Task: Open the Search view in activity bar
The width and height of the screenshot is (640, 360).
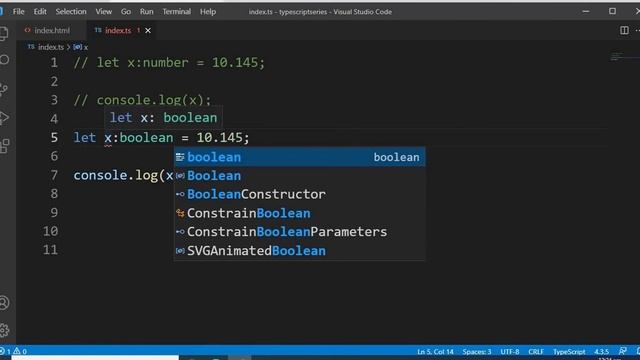Action: [4, 60]
